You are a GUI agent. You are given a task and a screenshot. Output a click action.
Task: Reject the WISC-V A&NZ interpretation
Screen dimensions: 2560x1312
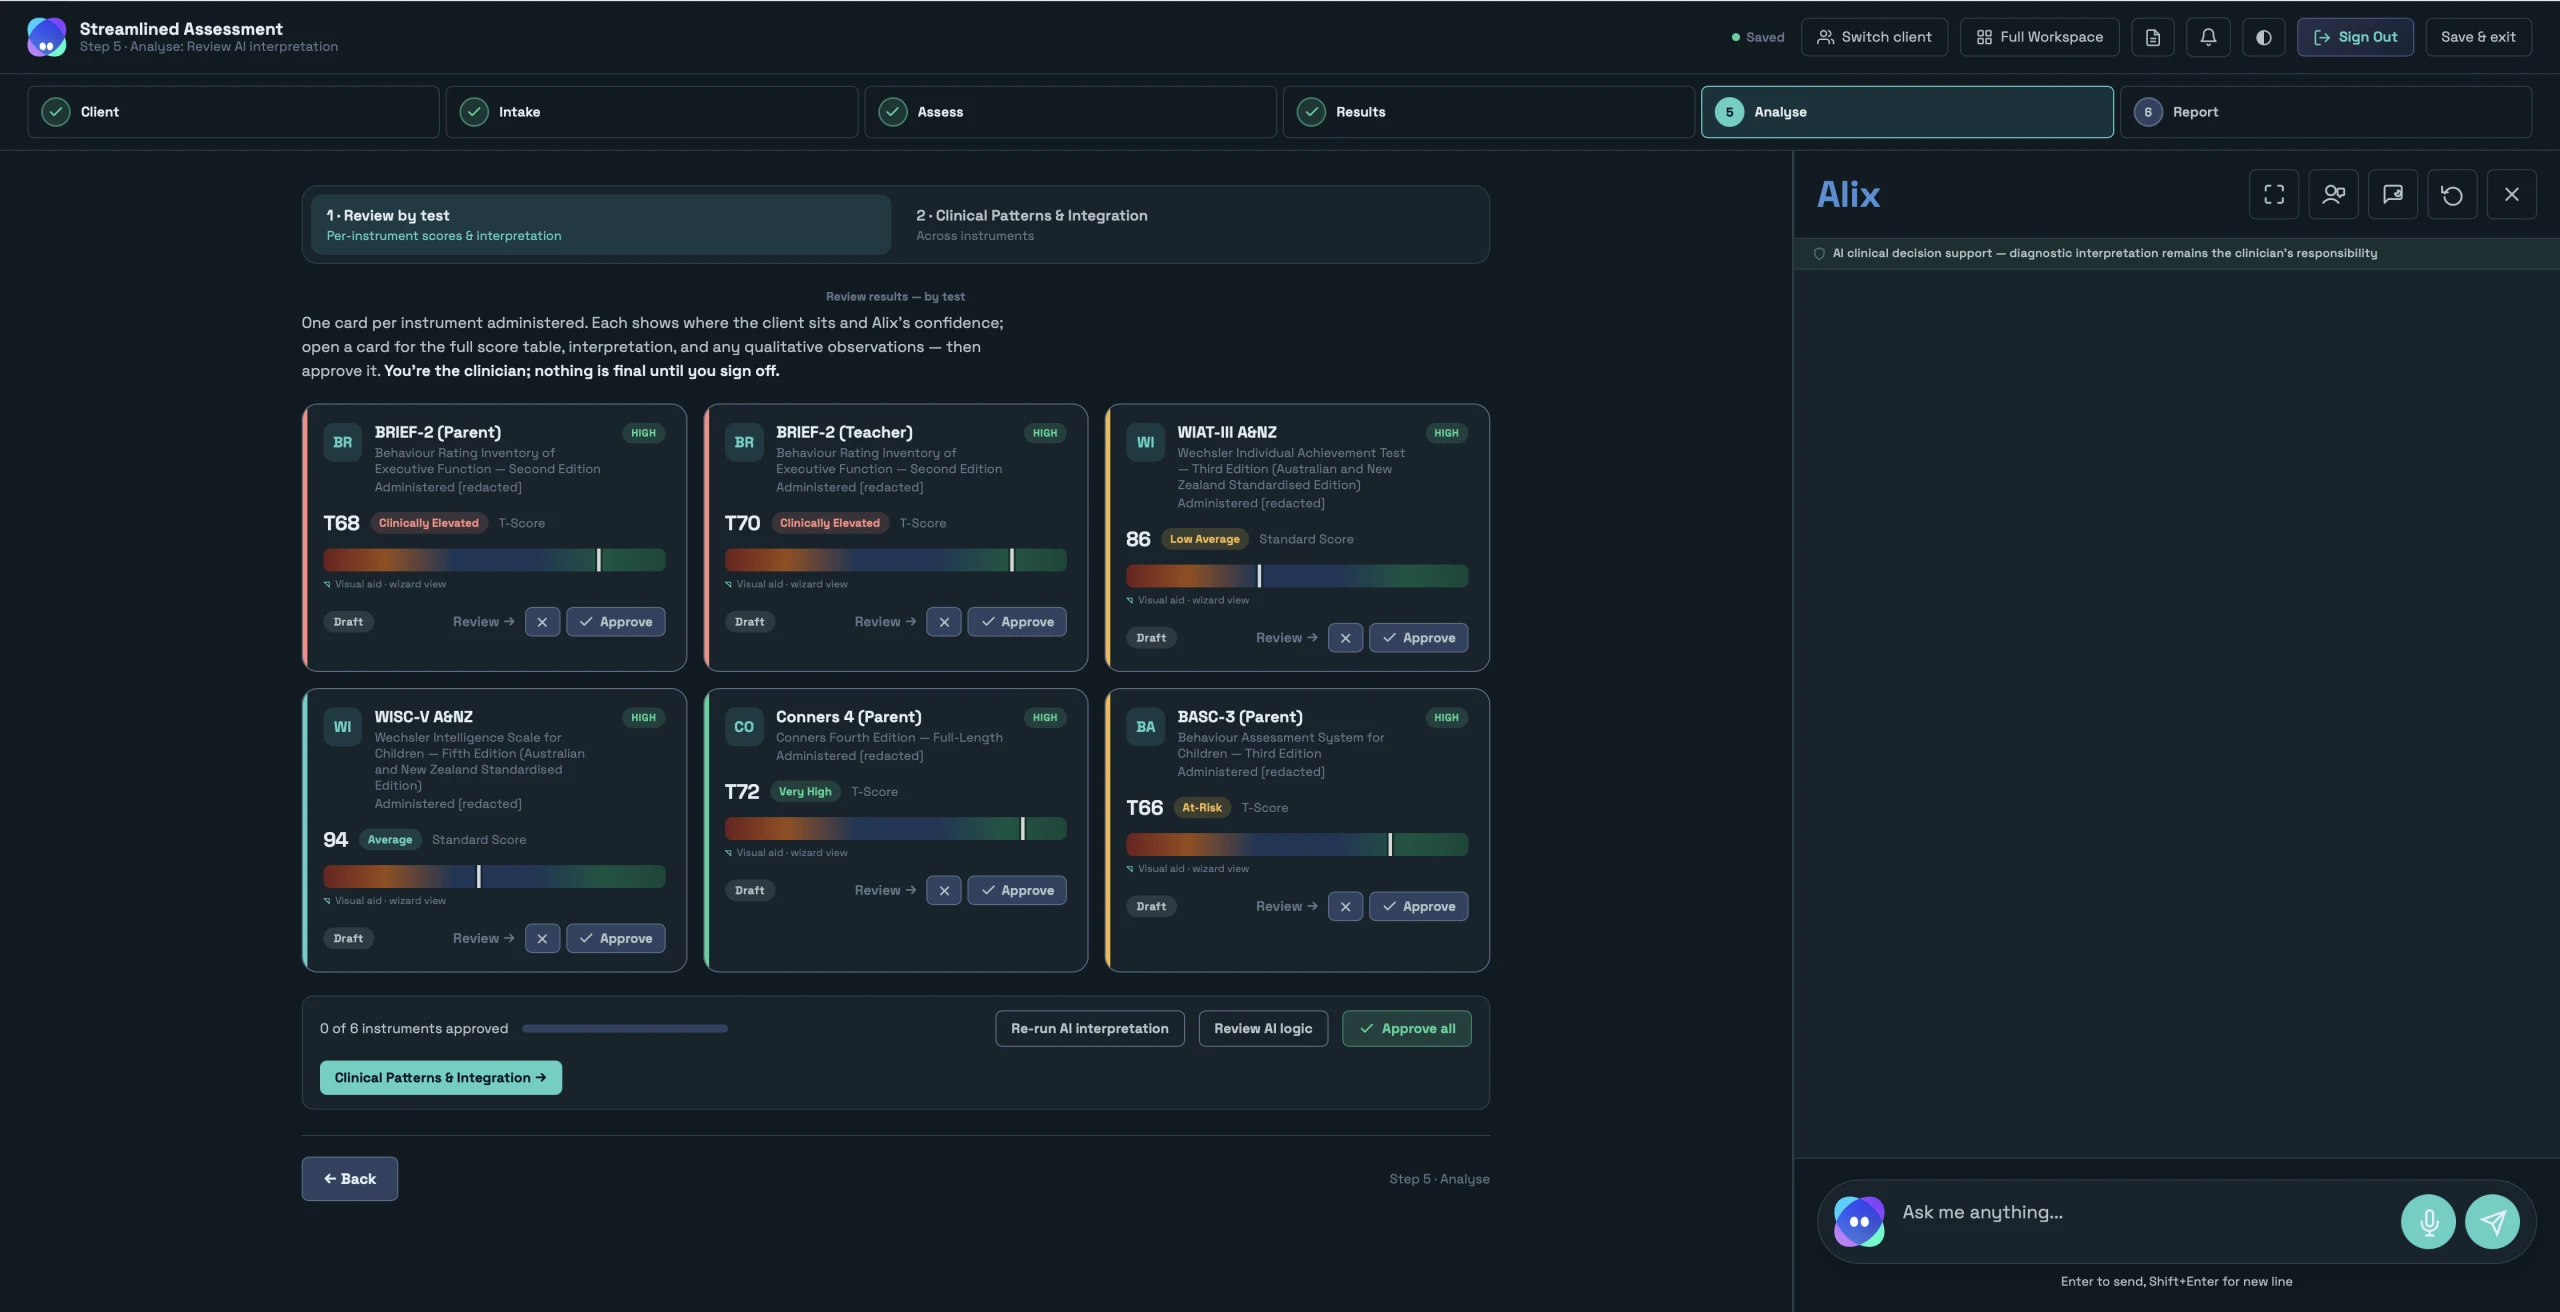pos(542,938)
